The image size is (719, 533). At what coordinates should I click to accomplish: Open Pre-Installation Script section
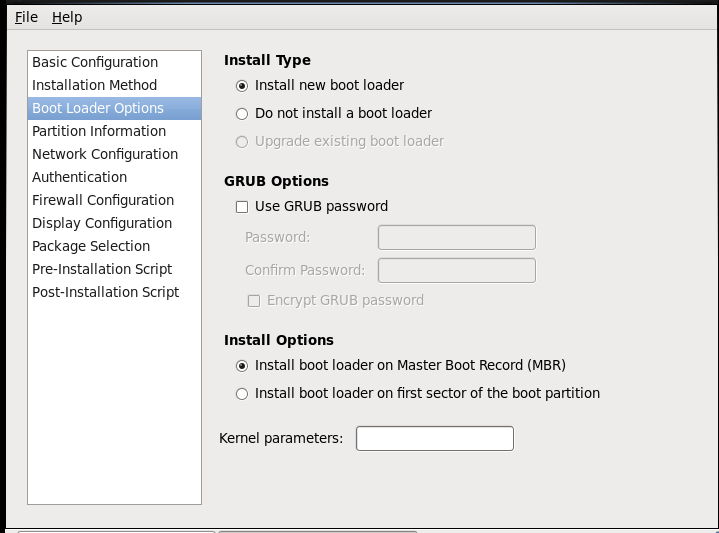click(x=114, y=269)
